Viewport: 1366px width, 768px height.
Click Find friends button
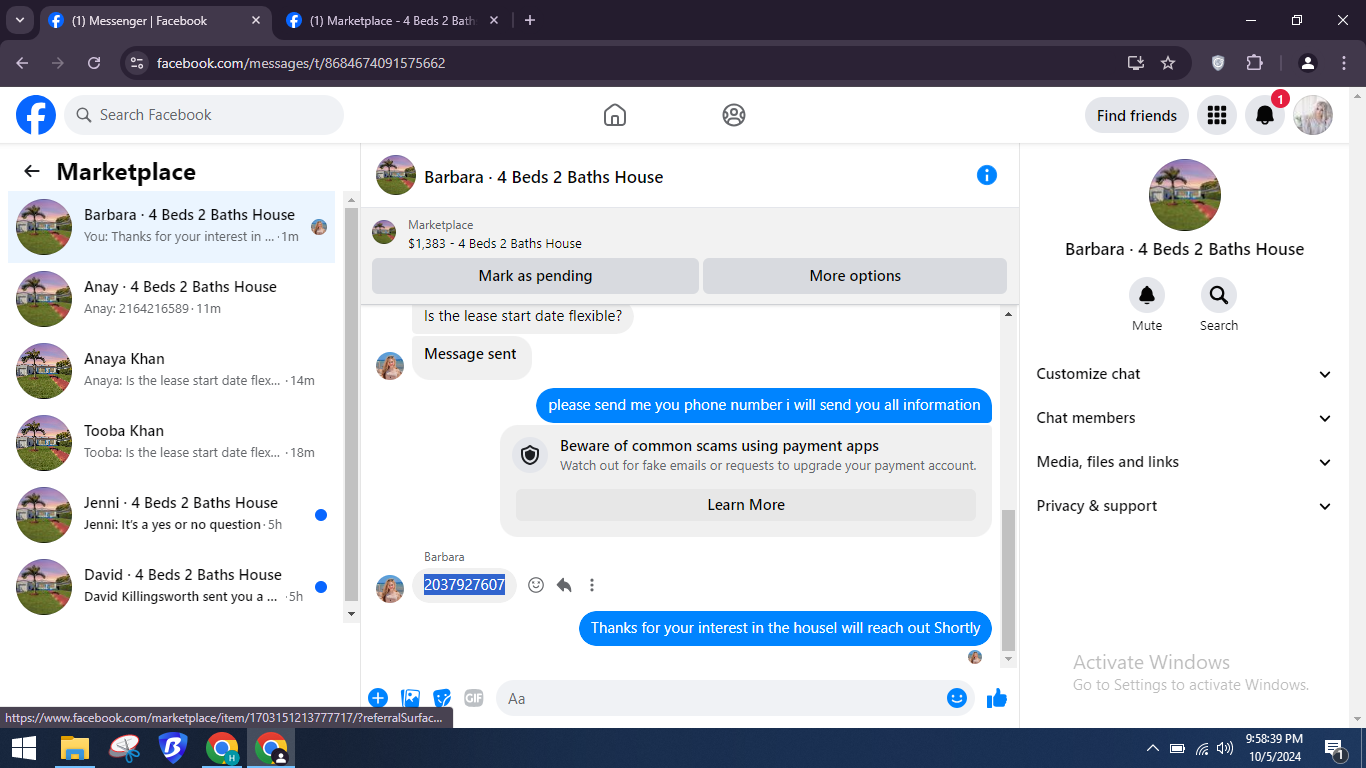(1137, 115)
